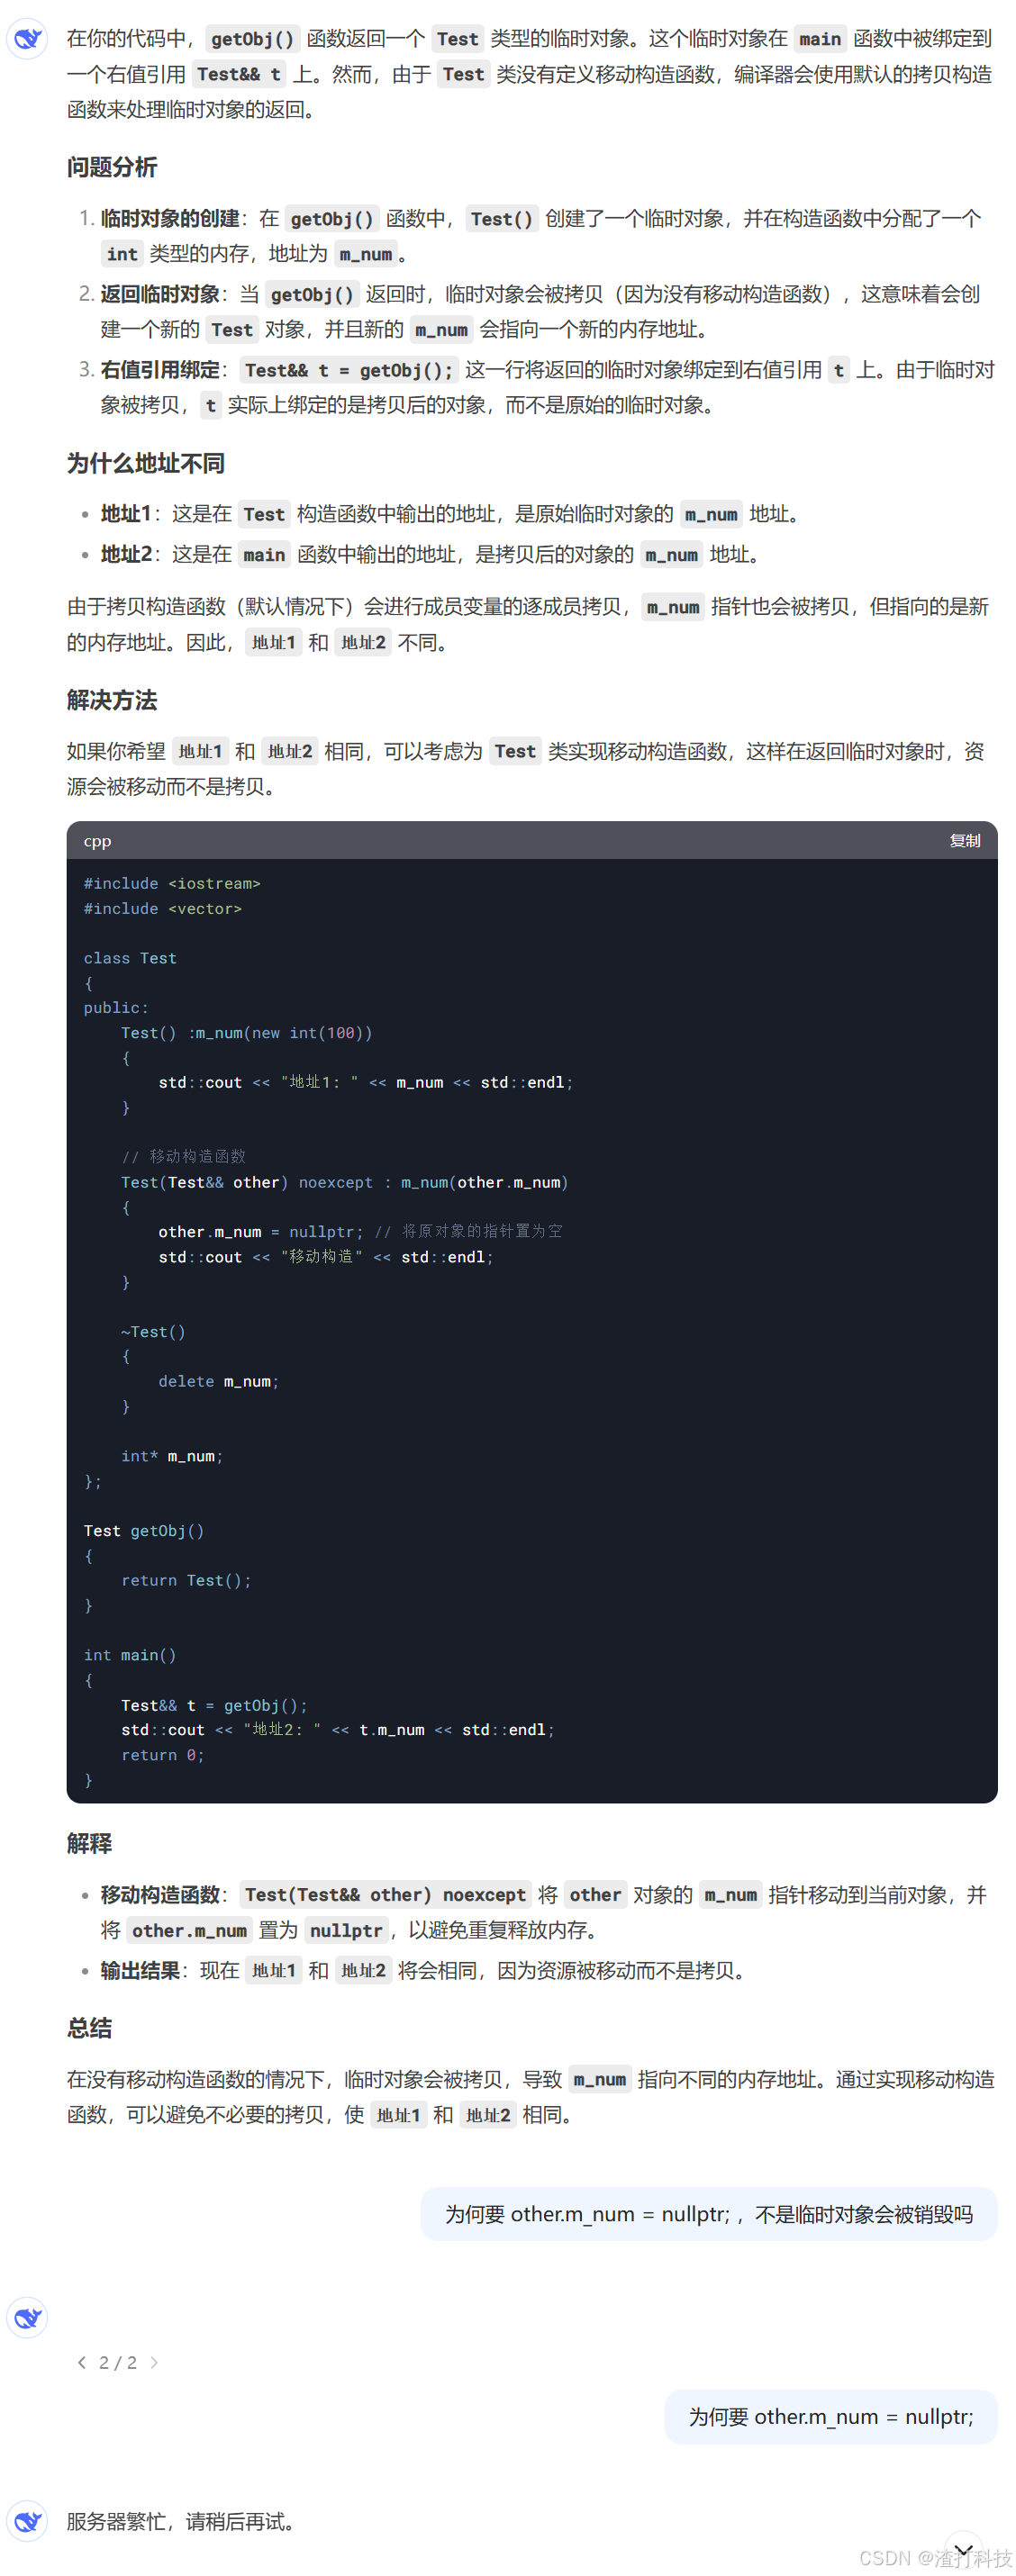
Task: Click the other.m_num = nullptr; code line
Action: coord(360,1231)
